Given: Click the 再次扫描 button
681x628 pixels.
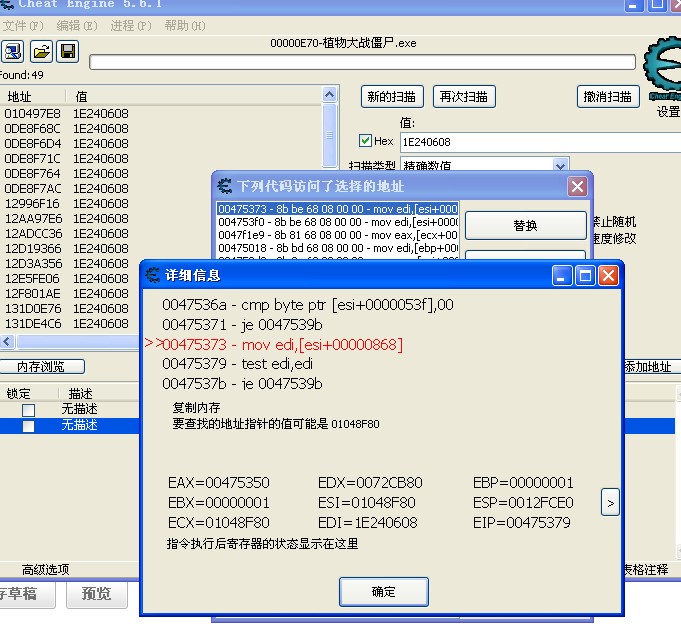Looking at the screenshot, I should pos(464,96).
